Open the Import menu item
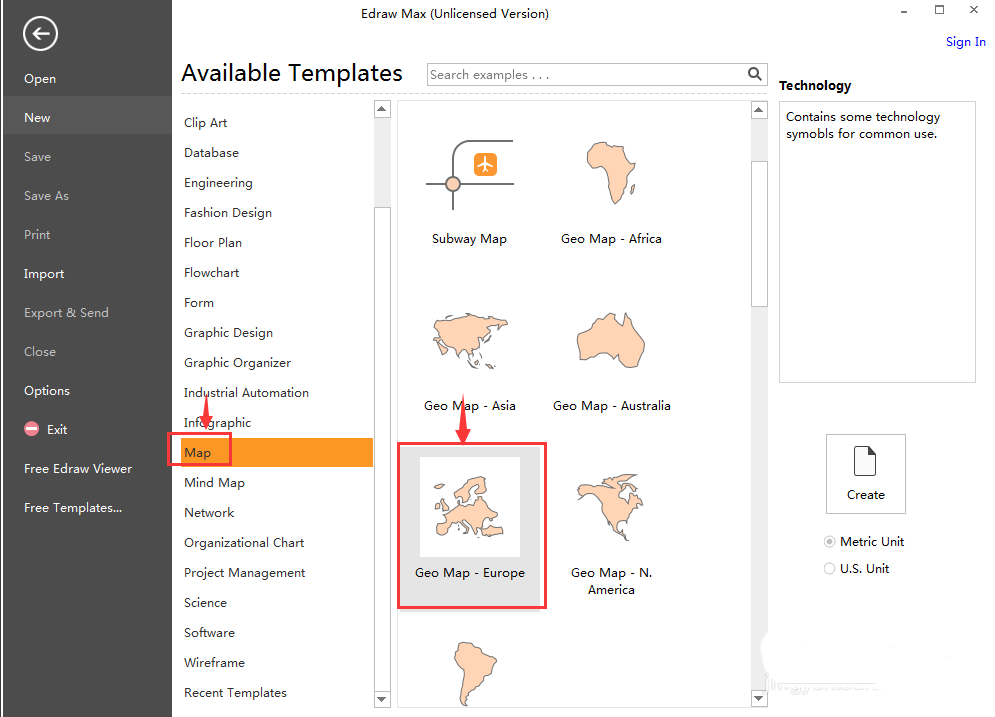995x717 pixels. pyautogui.click(x=44, y=273)
